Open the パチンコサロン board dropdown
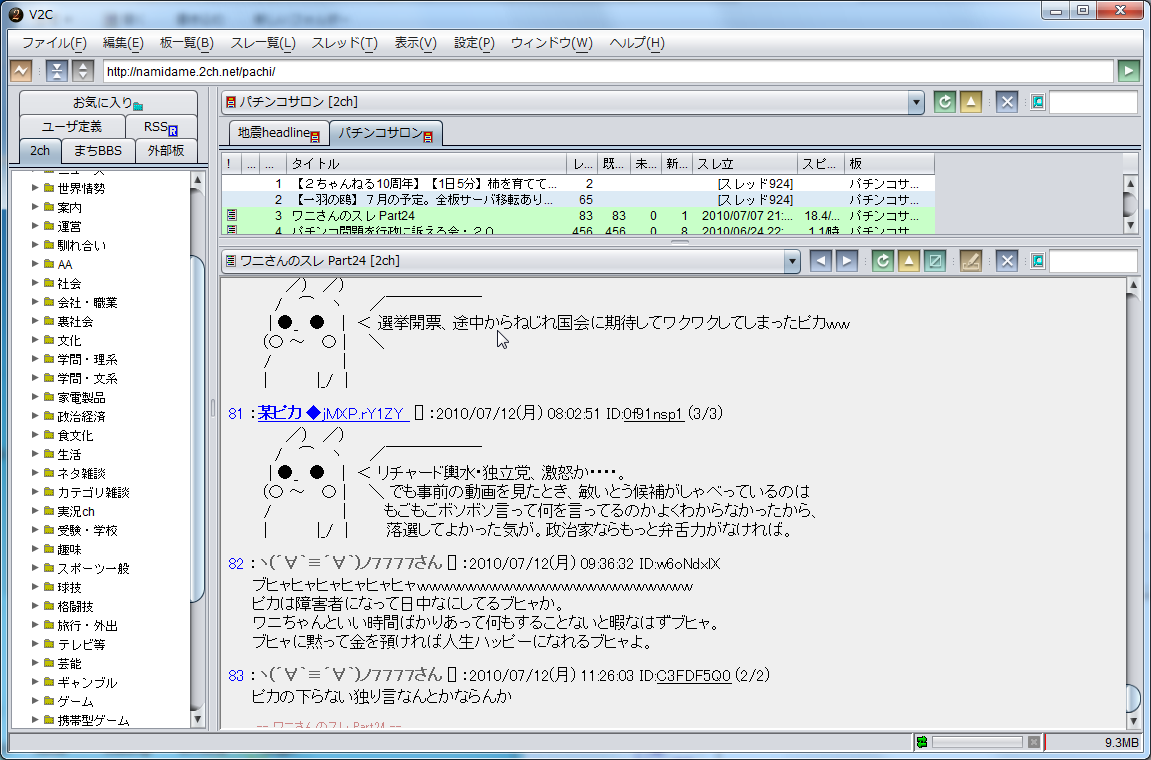The width and height of the screenshot is (1151, 760). 915,102
